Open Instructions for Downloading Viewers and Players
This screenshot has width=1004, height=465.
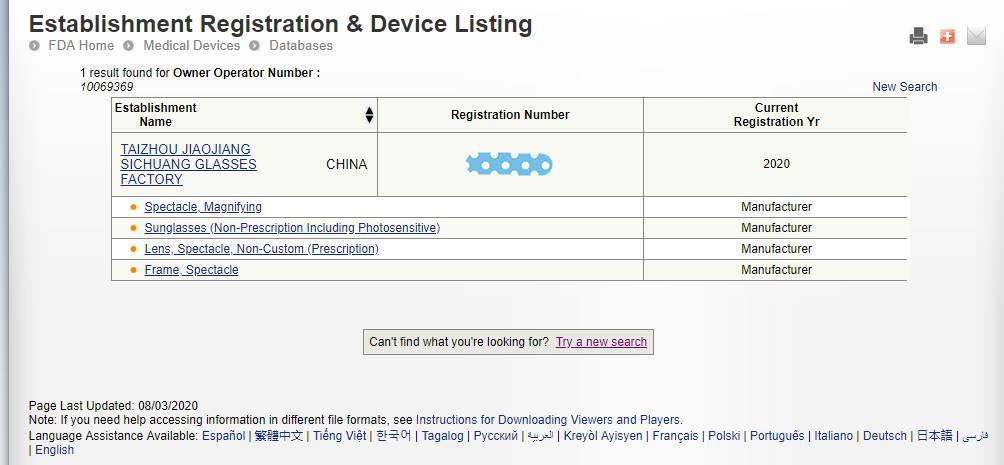coord(548,420)
